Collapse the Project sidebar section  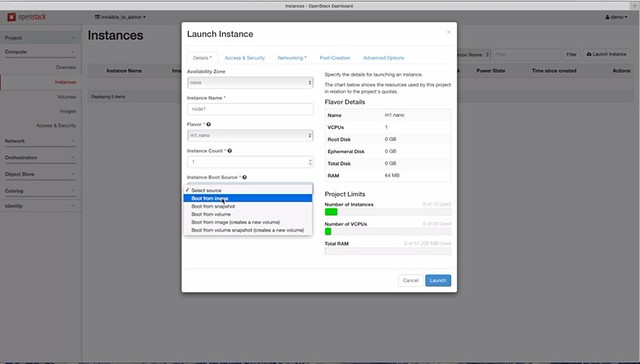click(40, 38)
